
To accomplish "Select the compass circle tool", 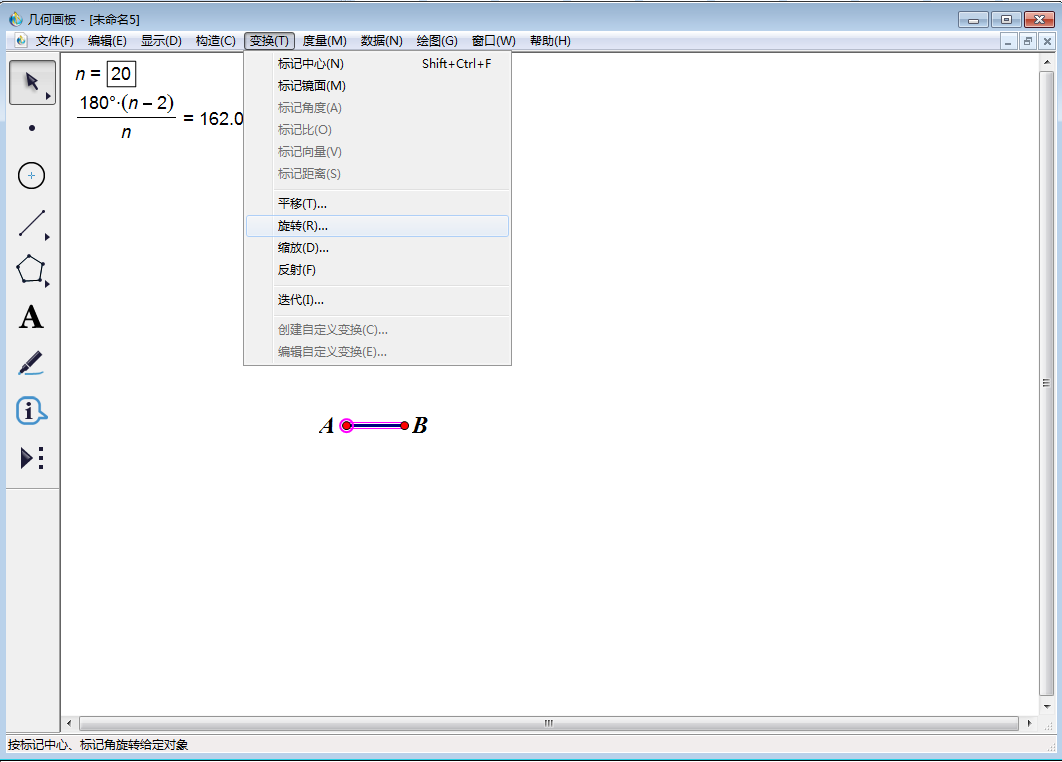I will click(31, 175).
